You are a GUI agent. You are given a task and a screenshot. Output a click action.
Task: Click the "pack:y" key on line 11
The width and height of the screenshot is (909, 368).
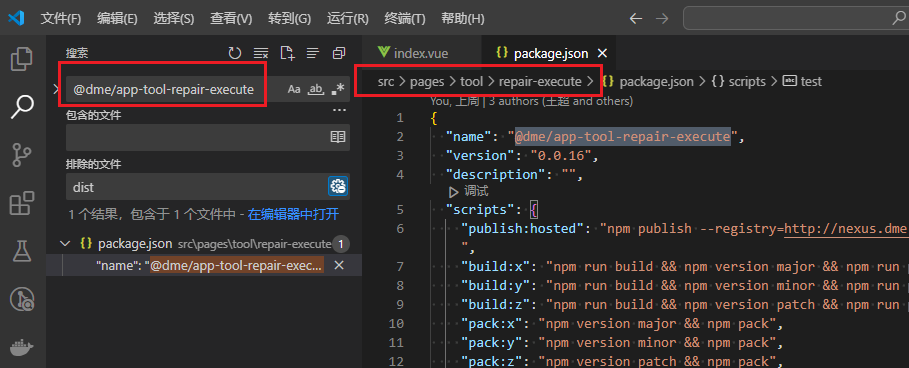pos(492,342)
